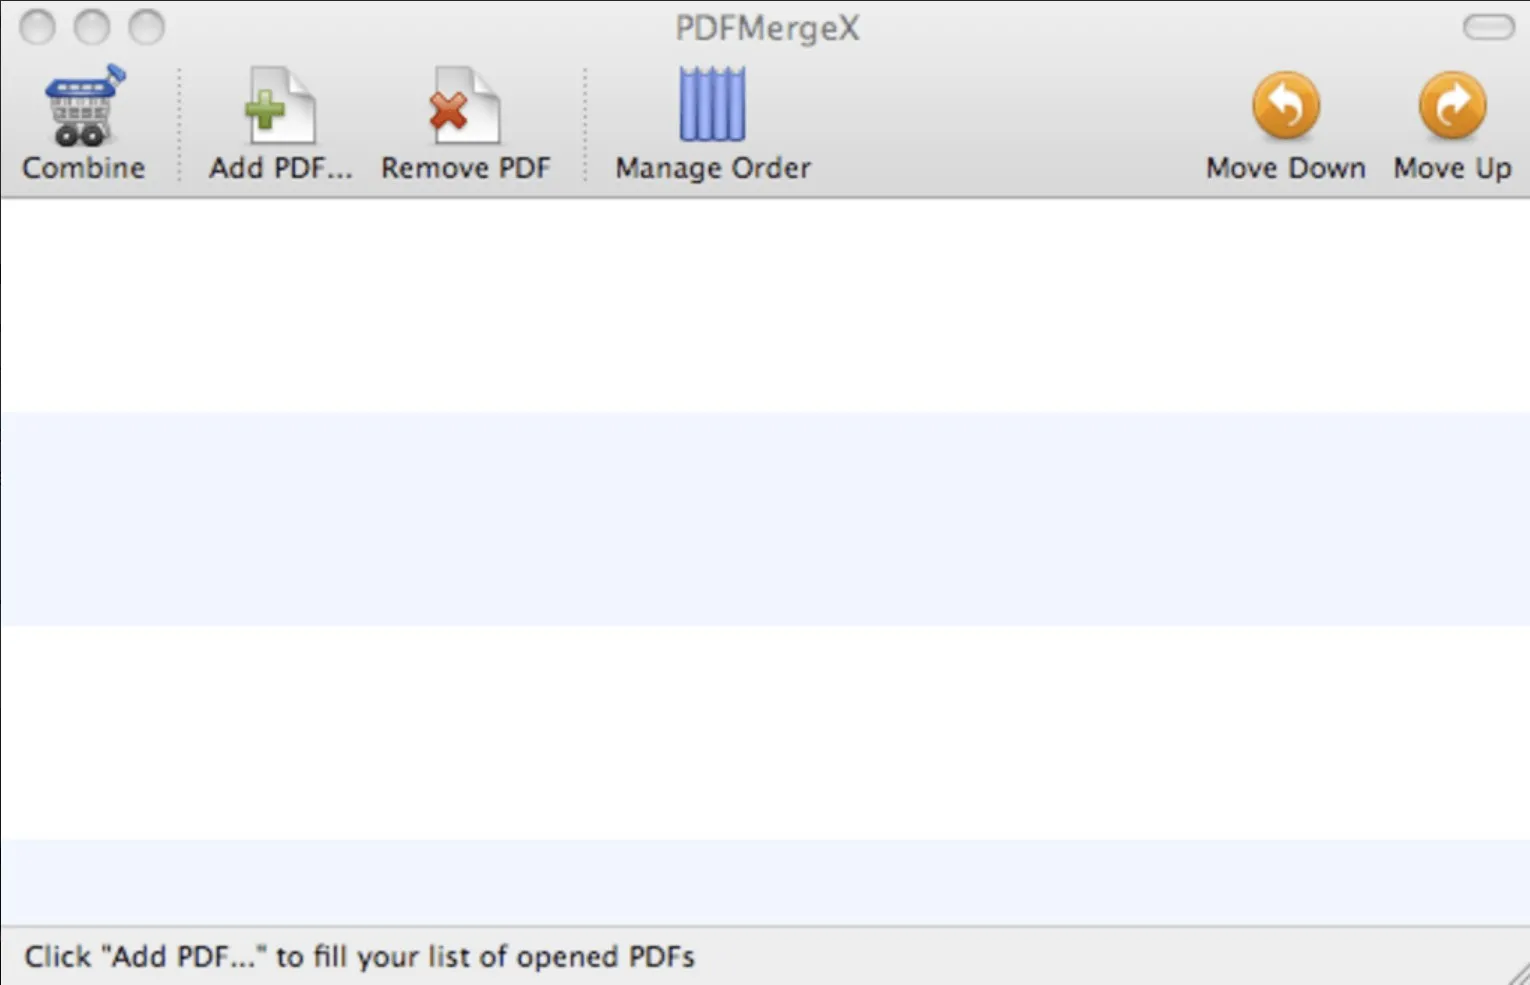Toggle toolbar visibility with the pill button
Screen dimensions: 1530x985
click(1488, 27)
